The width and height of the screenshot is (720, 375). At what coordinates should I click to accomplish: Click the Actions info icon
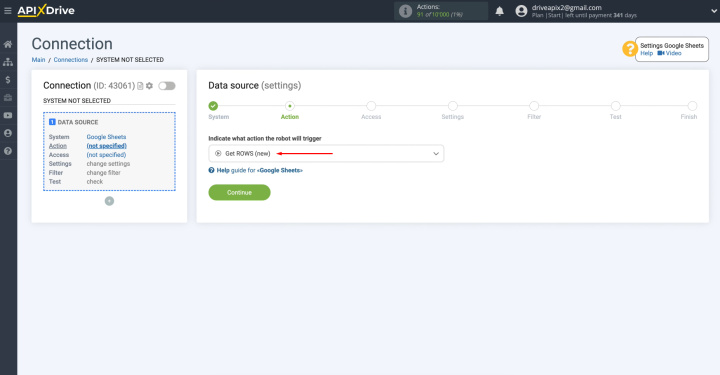pos(405,11)
